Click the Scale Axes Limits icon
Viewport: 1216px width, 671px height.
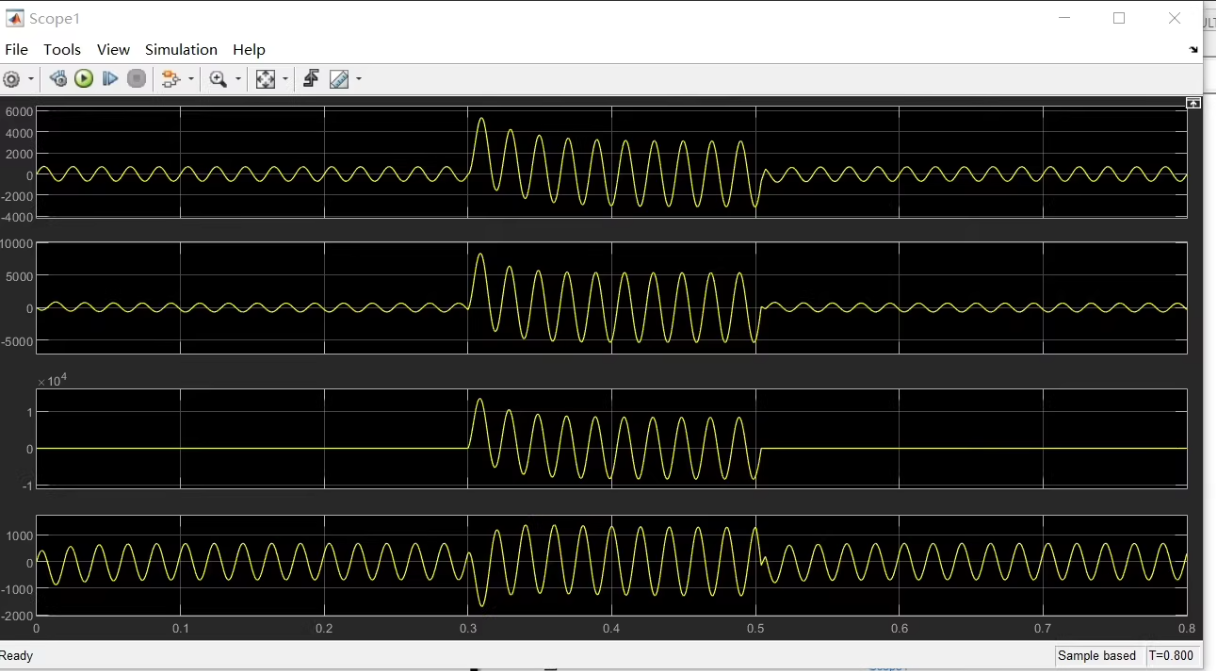click(x=265, y=79)
